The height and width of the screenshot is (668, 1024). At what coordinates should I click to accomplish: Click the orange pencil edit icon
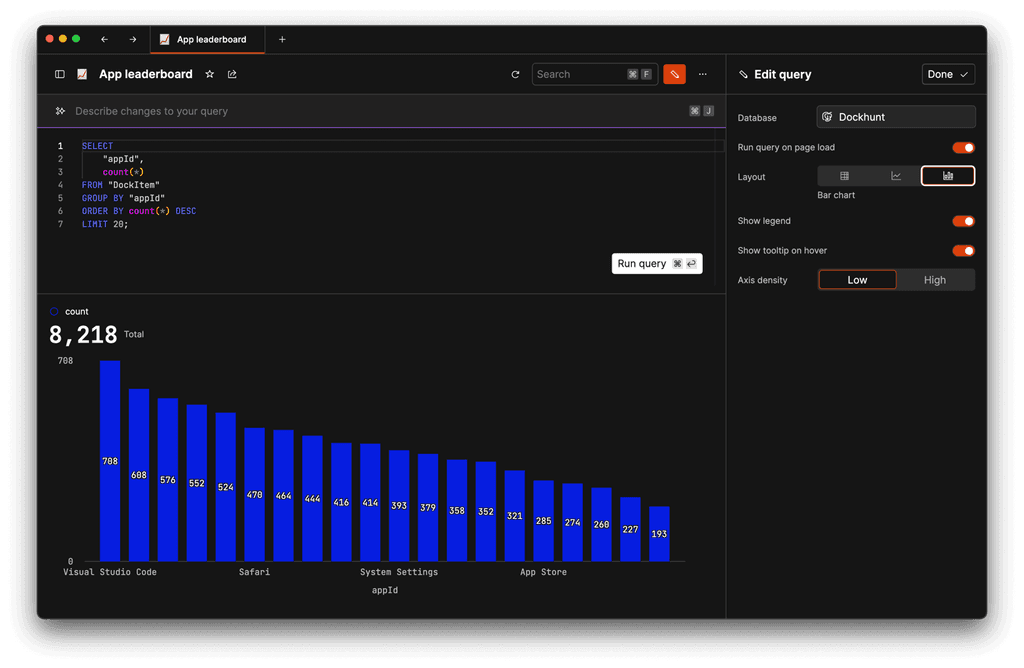[x=673, y=74]
